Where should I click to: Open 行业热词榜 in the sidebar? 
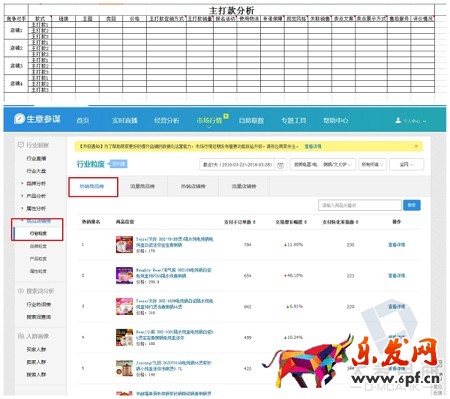39,304
